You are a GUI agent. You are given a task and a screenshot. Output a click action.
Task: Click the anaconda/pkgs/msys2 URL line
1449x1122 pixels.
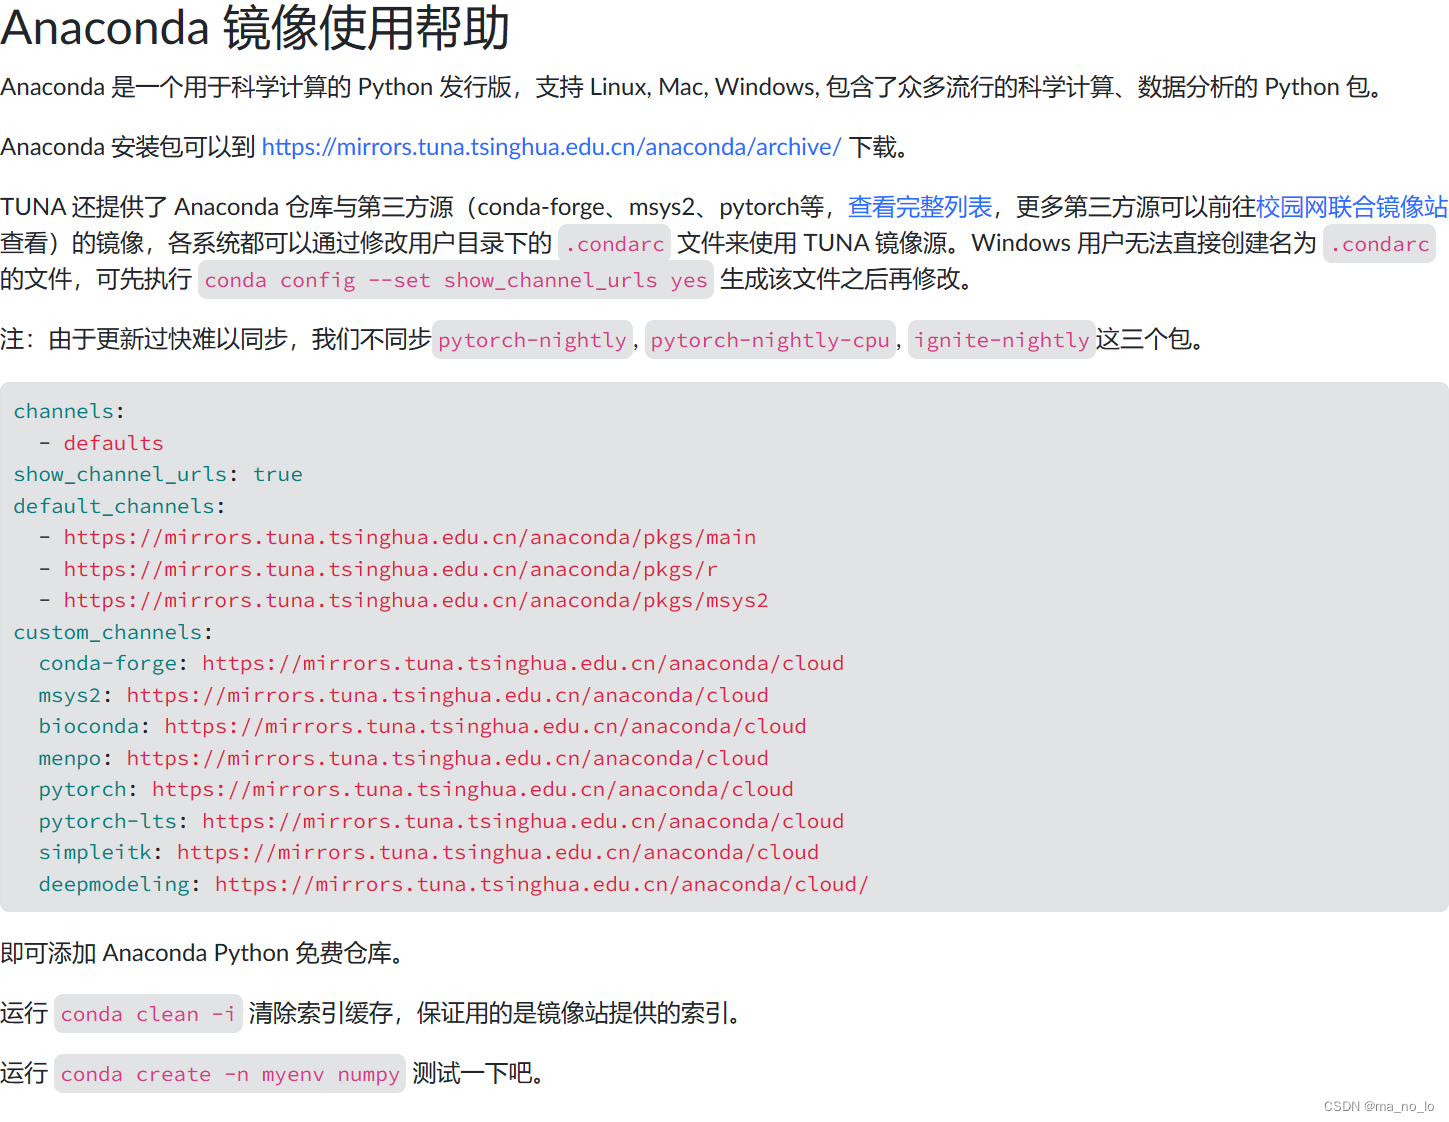(x=404, y=600)
